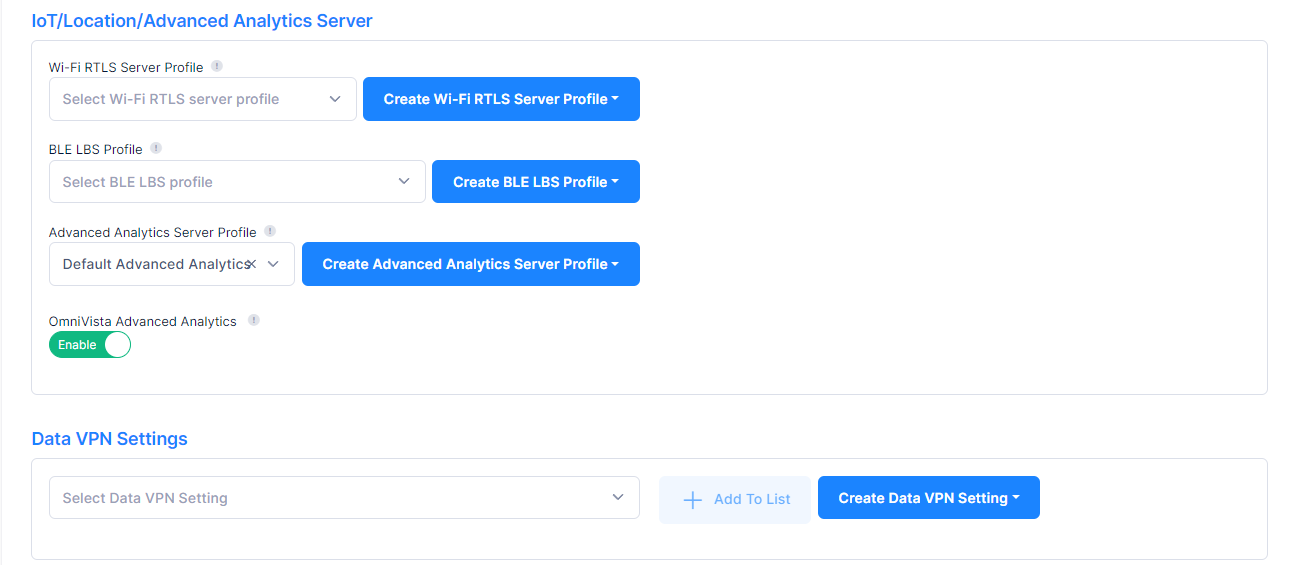This screenshot has height=565, width=1295.
Task: Click the plus icon in Add To List
Action: tap(692, 499)
